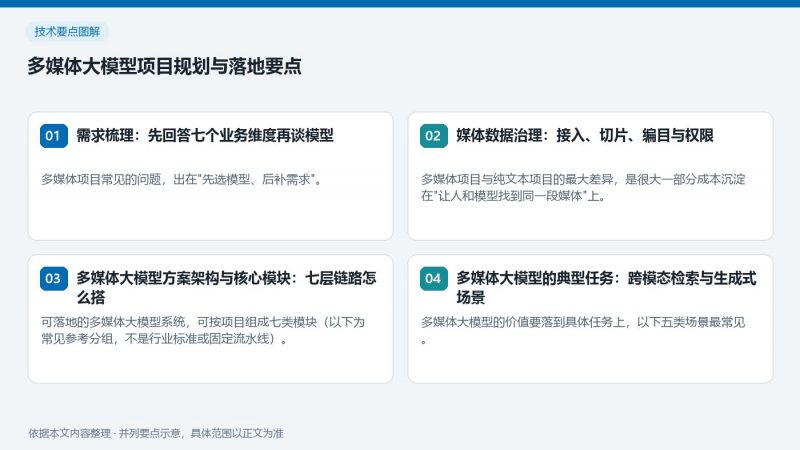This screenshot has height=450, width=800.
Task: Select heading 多媒体大模型的典型任务
Action: click(535, 278)
